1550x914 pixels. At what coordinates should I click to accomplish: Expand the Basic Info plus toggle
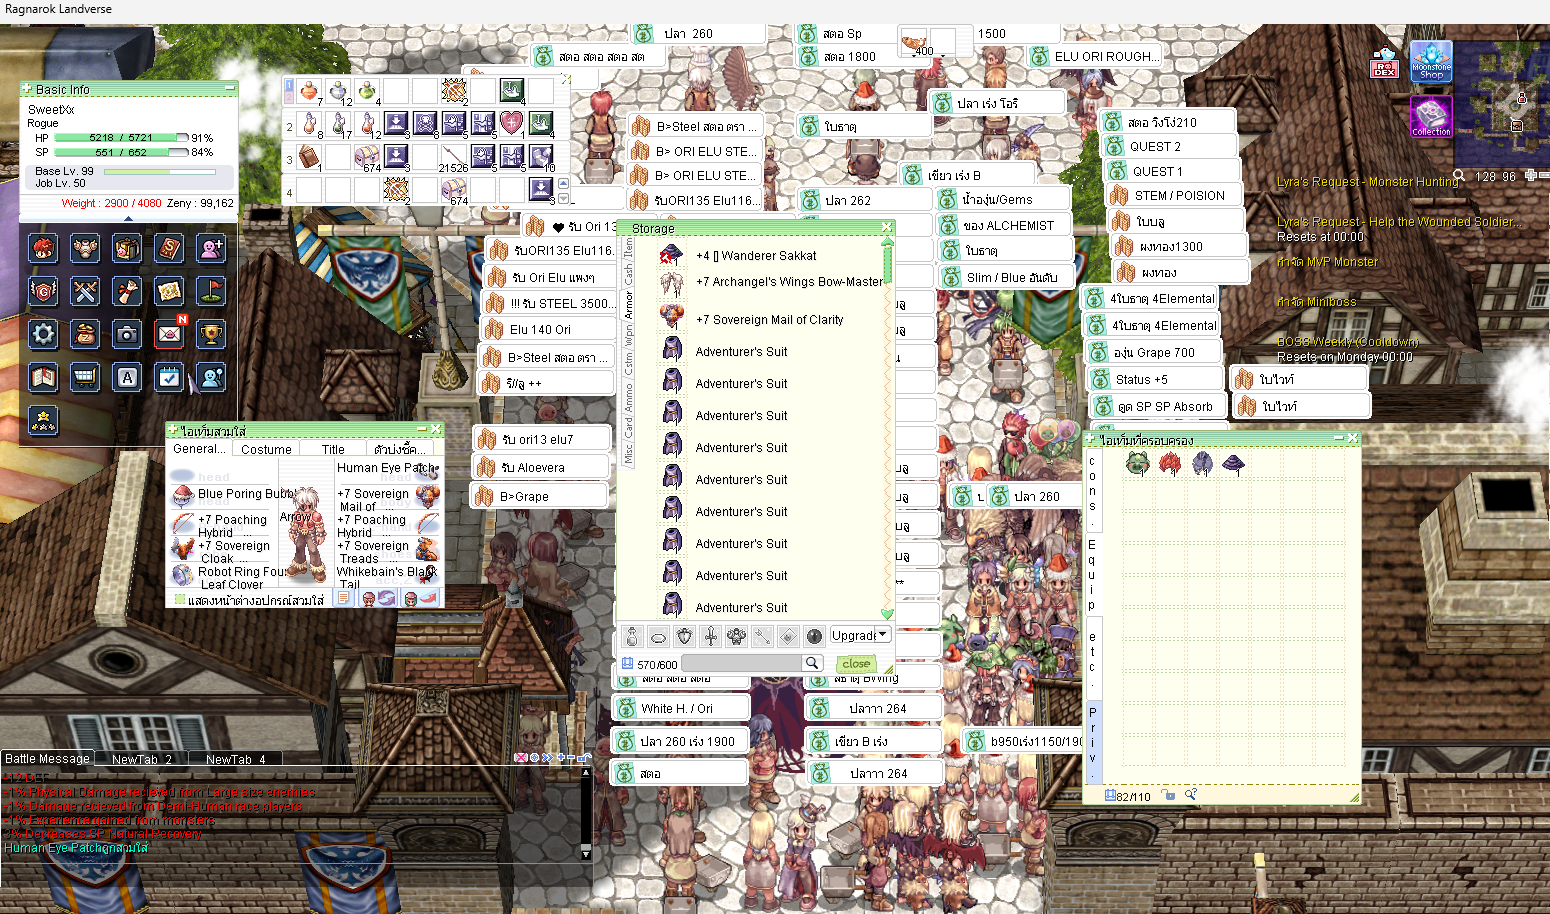pyautogui.click(x=26, y=89)
